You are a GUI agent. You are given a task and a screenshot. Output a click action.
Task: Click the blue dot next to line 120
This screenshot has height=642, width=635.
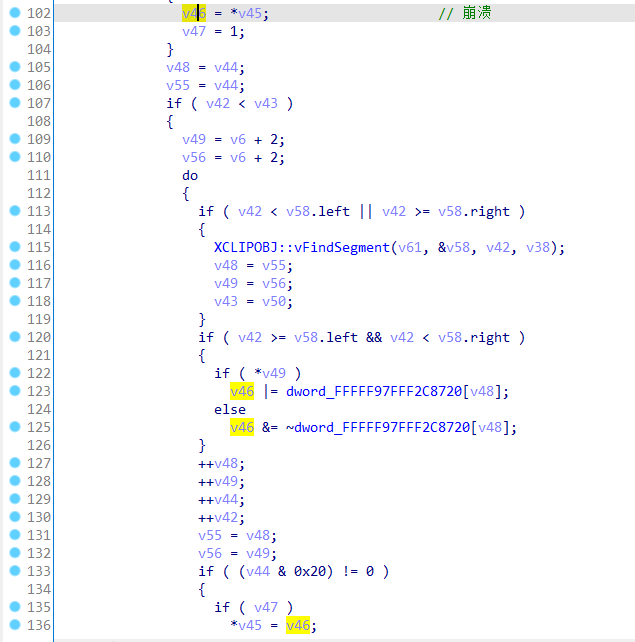point(14,337)
